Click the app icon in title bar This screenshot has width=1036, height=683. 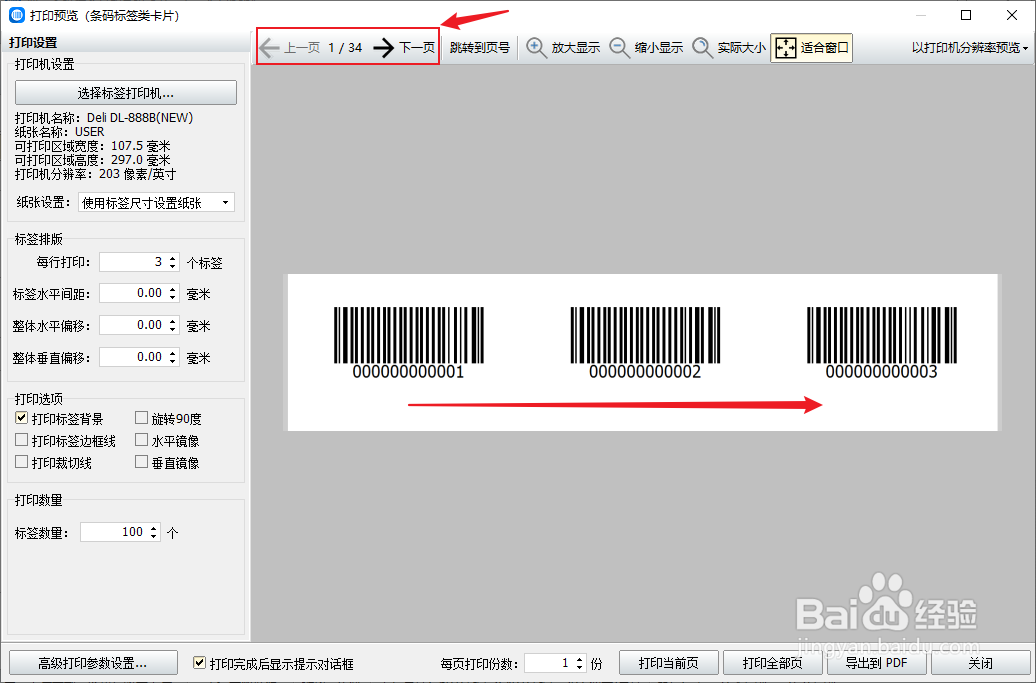(17, 15)
